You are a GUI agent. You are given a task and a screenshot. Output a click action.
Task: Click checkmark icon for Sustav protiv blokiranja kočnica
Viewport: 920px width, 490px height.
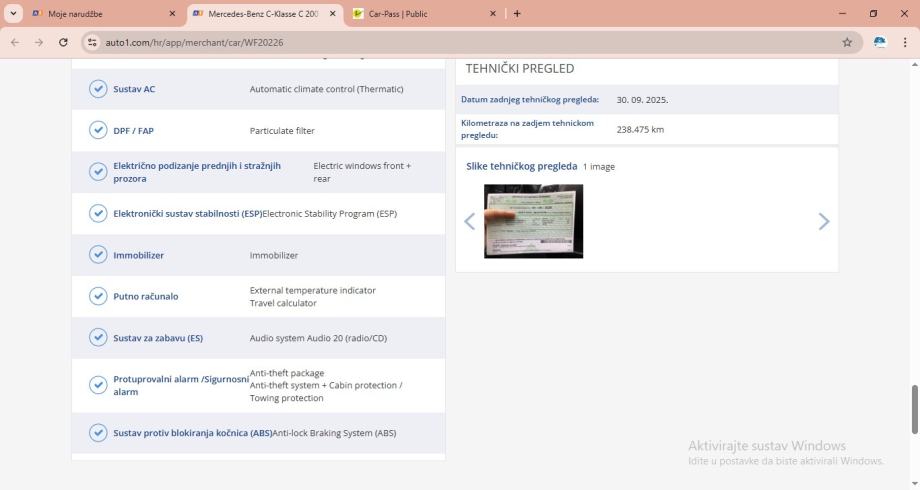[98, 433]
